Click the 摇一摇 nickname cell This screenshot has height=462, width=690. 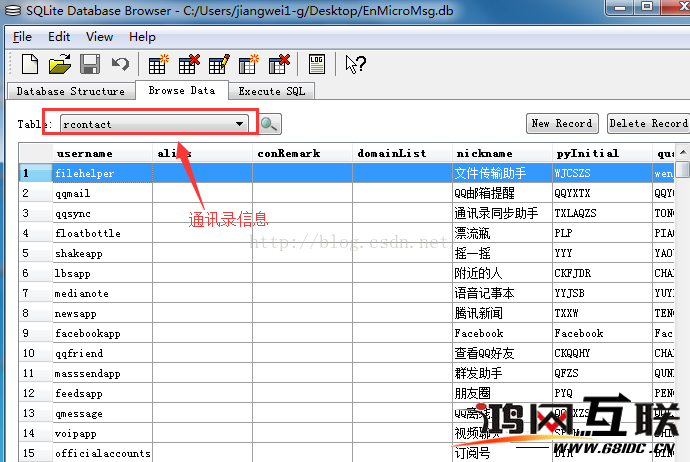(x=502, y=253)
